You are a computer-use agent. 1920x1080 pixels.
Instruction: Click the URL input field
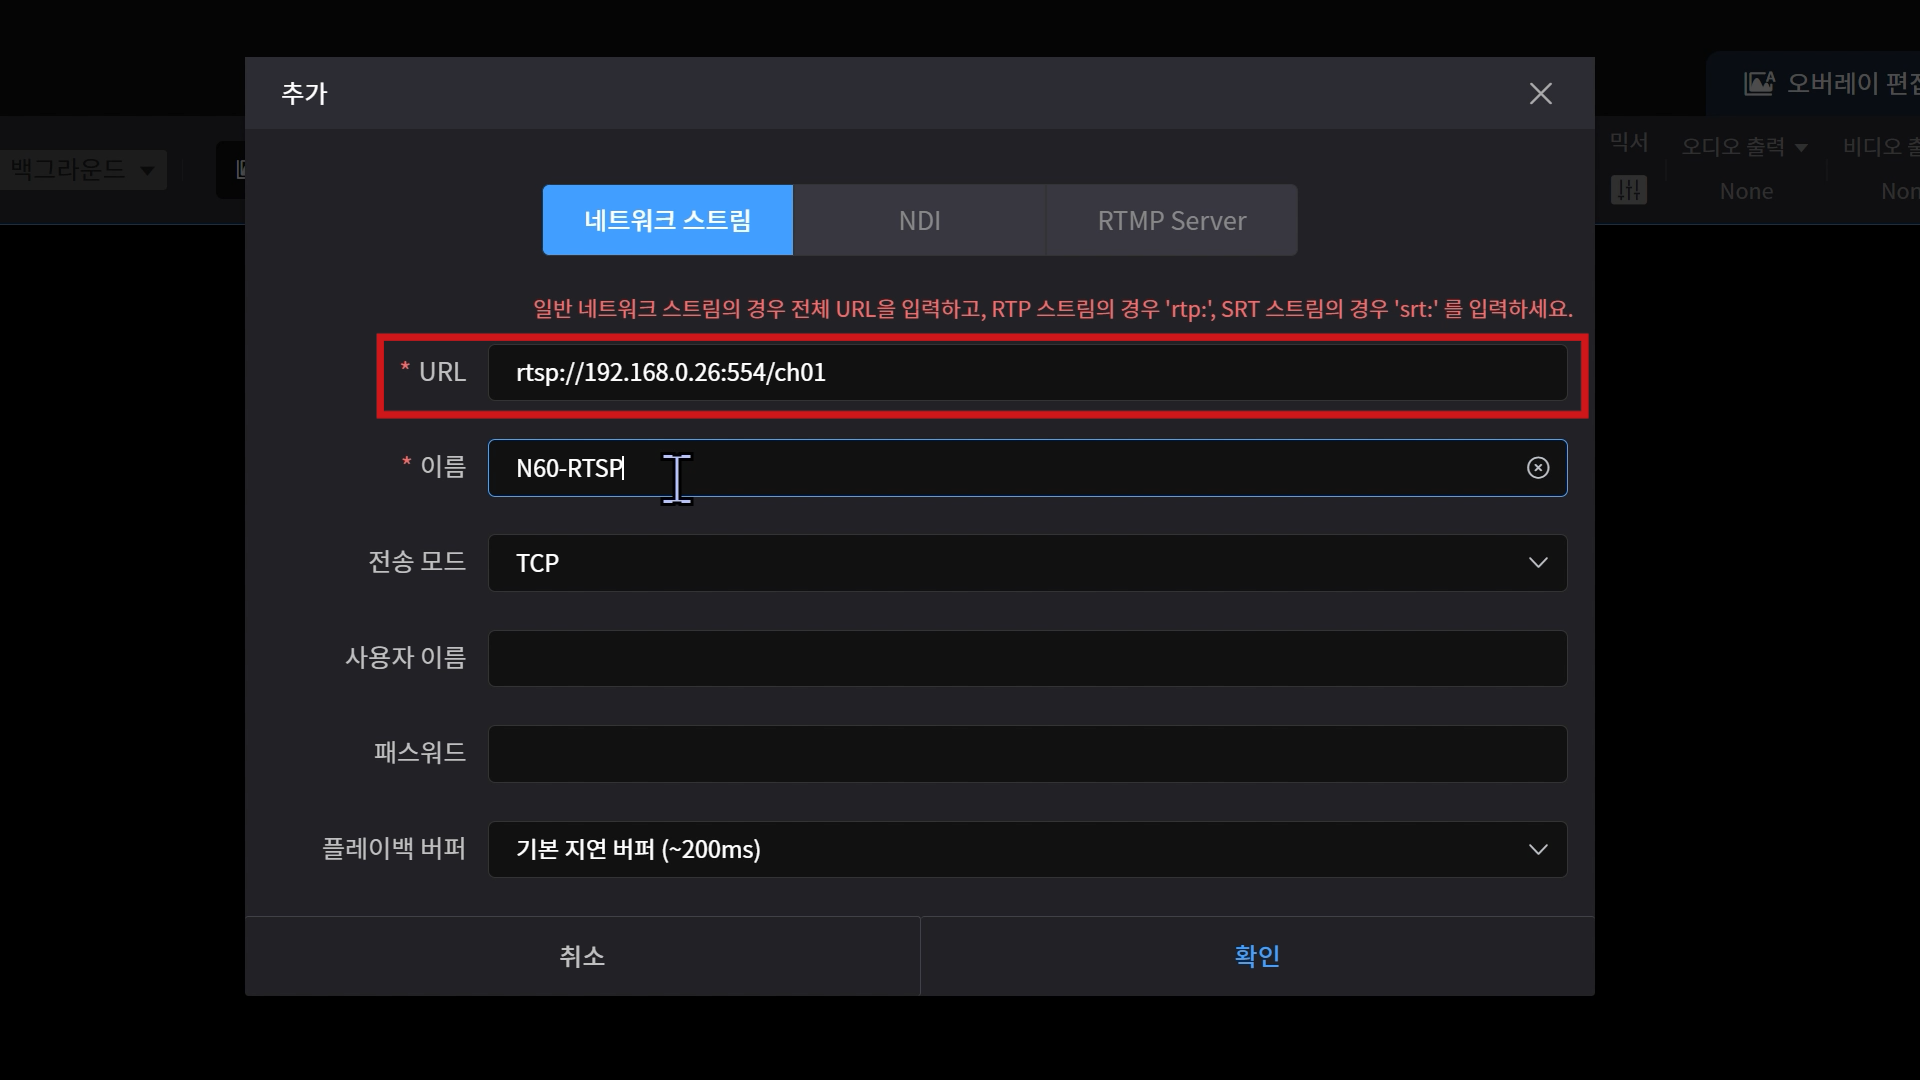(x=1027, y=373)
